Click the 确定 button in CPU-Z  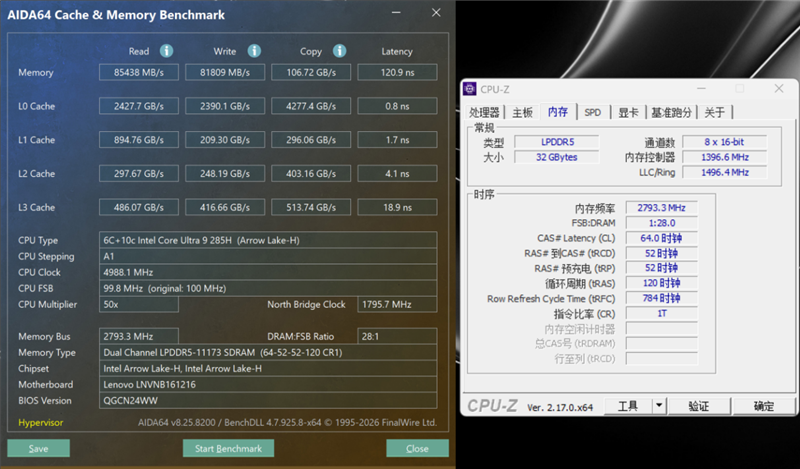(764, 406)
